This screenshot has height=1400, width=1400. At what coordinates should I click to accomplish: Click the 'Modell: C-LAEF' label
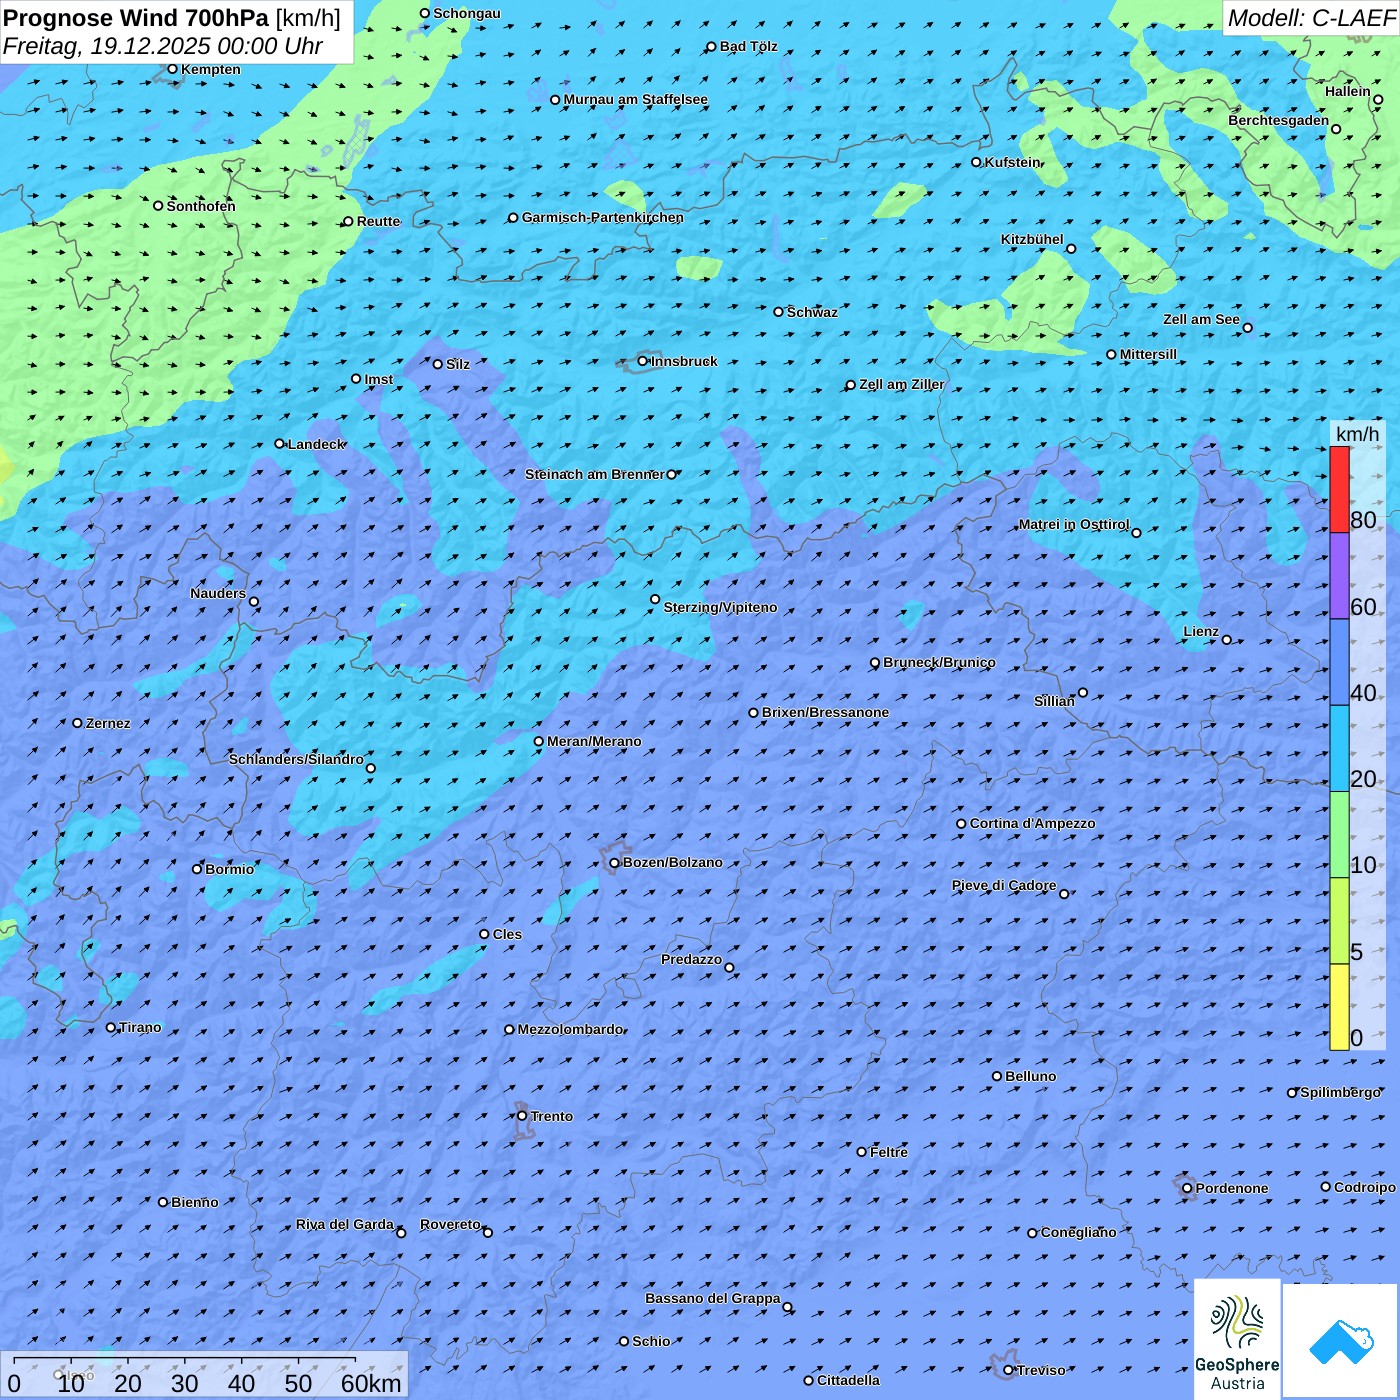tap(1311, 18)
